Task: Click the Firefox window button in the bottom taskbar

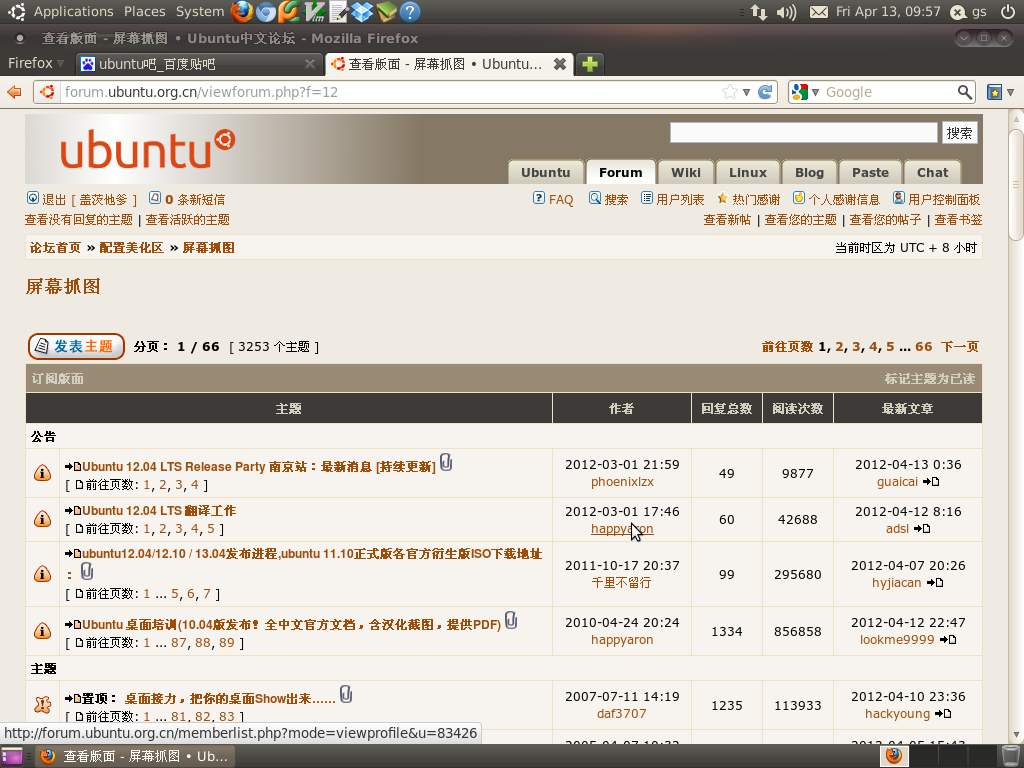Action: [133, 756]
